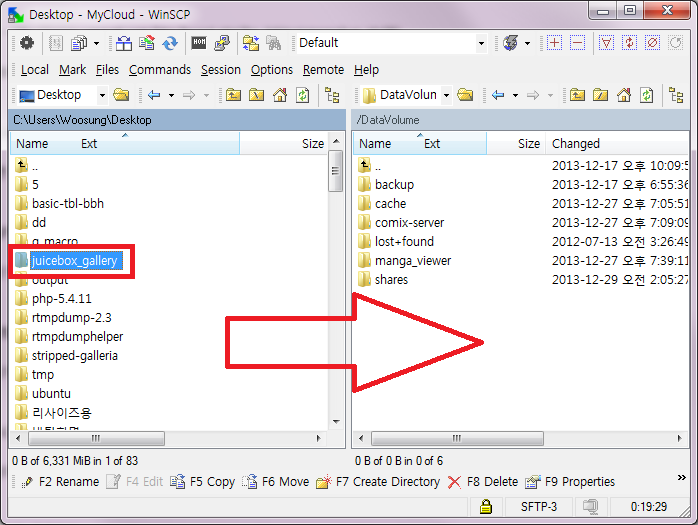The height and width of the screenshot is (525, 698).
Task: Click F5 Copy button
Action: pos(203,482)
